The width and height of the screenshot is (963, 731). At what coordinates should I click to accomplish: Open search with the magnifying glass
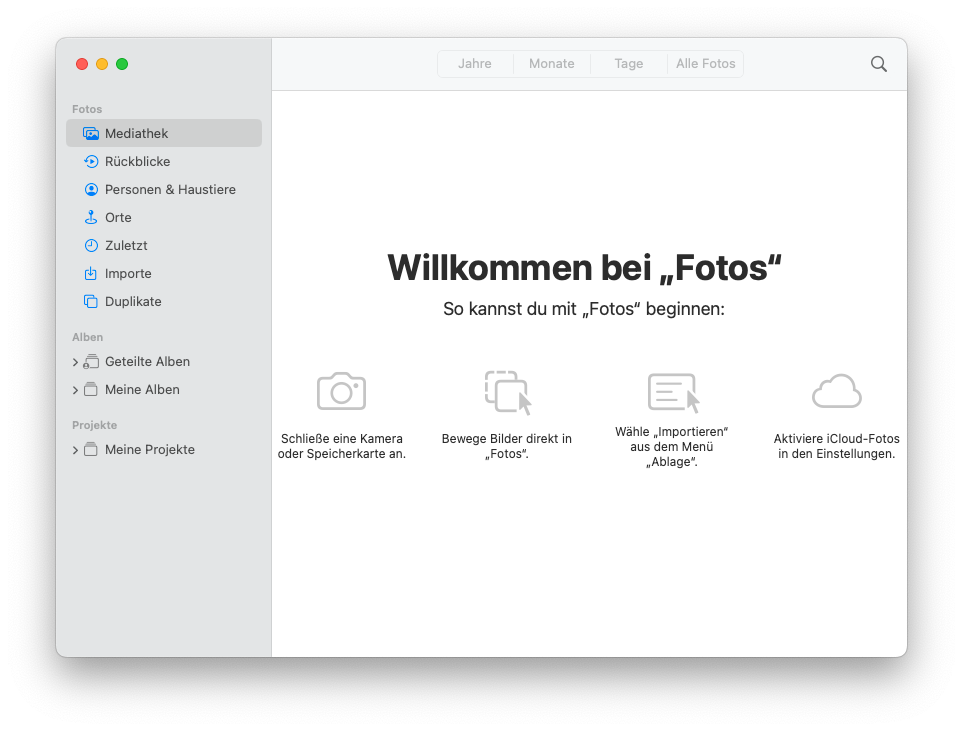click(879, 64)
